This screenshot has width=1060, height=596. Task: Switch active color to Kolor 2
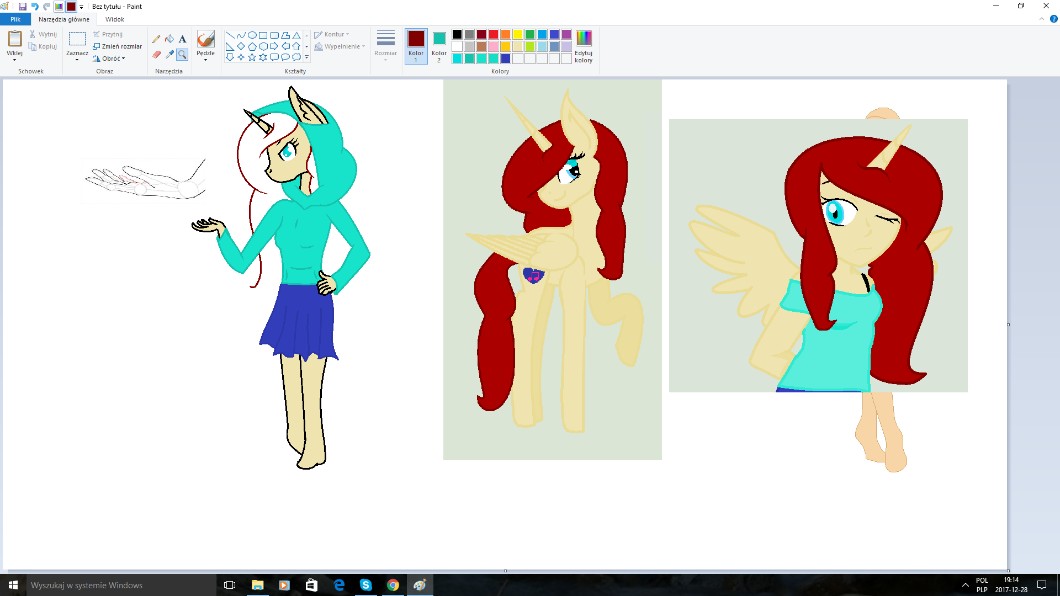[x=439, y=45]
